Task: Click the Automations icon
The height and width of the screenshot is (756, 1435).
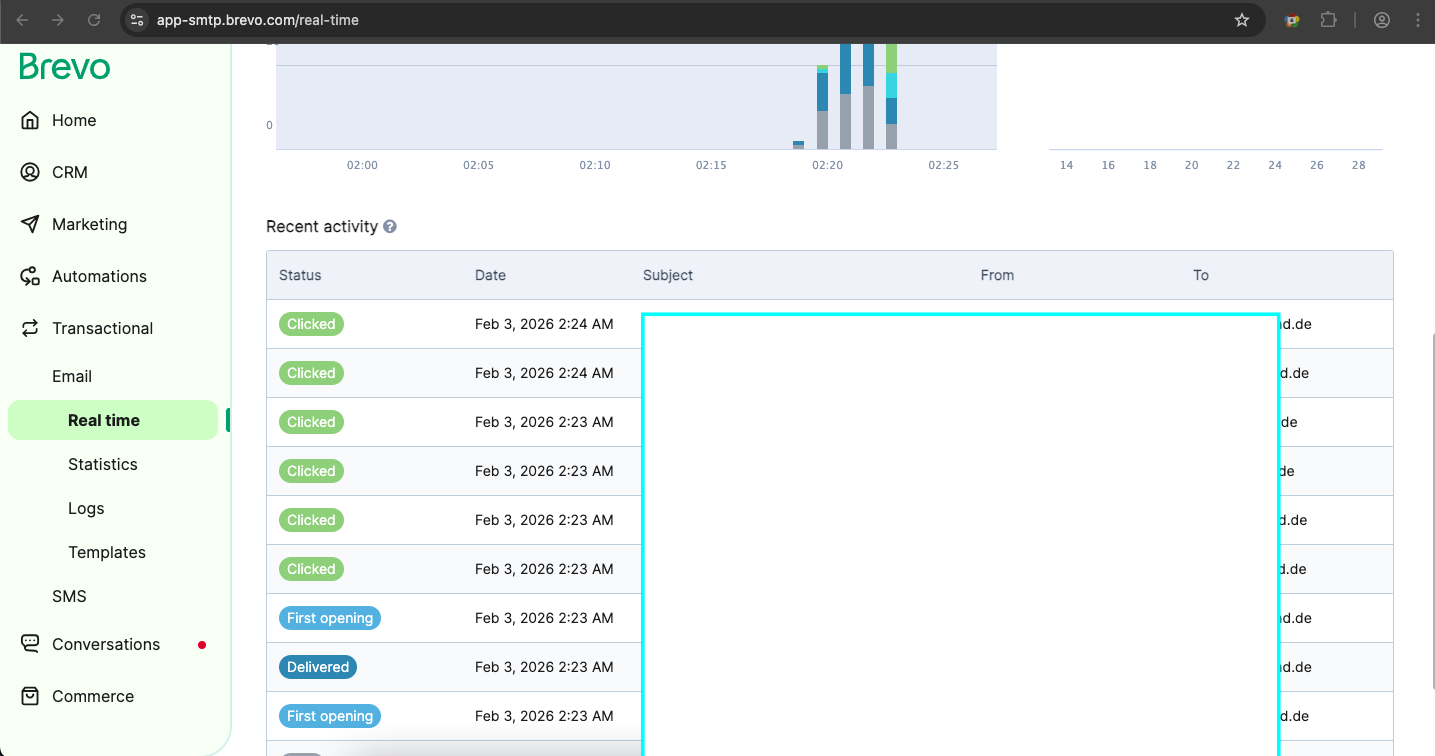Action: click(x=30, y=276)
